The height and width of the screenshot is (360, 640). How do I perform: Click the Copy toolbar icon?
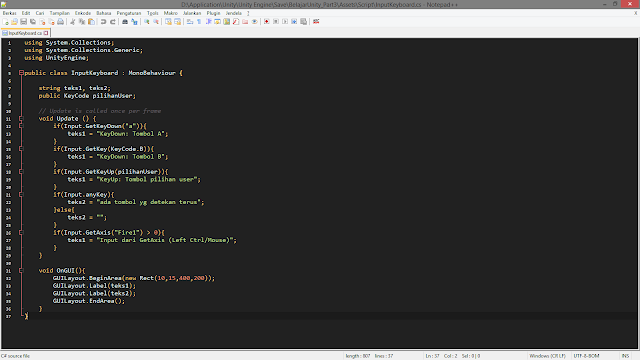[x=82, y=22]
